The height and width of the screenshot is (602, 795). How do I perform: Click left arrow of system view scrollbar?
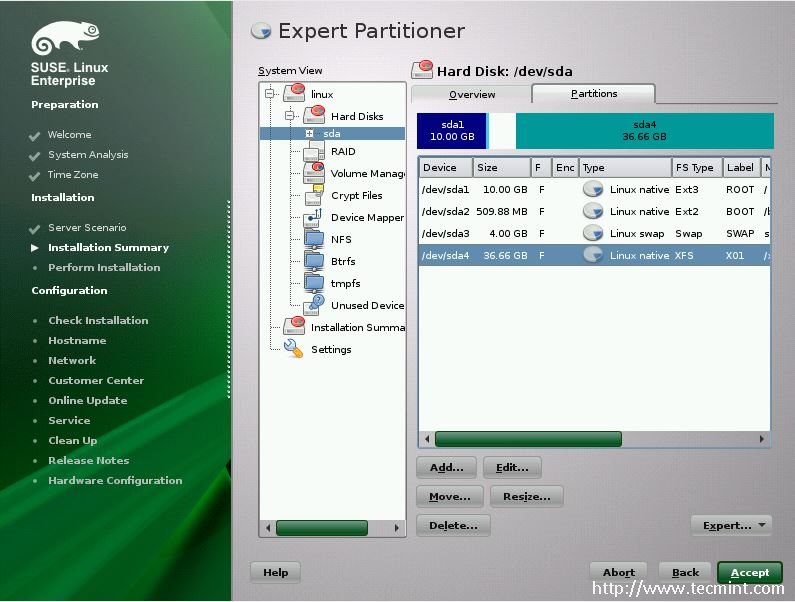(x=268, y=528)
